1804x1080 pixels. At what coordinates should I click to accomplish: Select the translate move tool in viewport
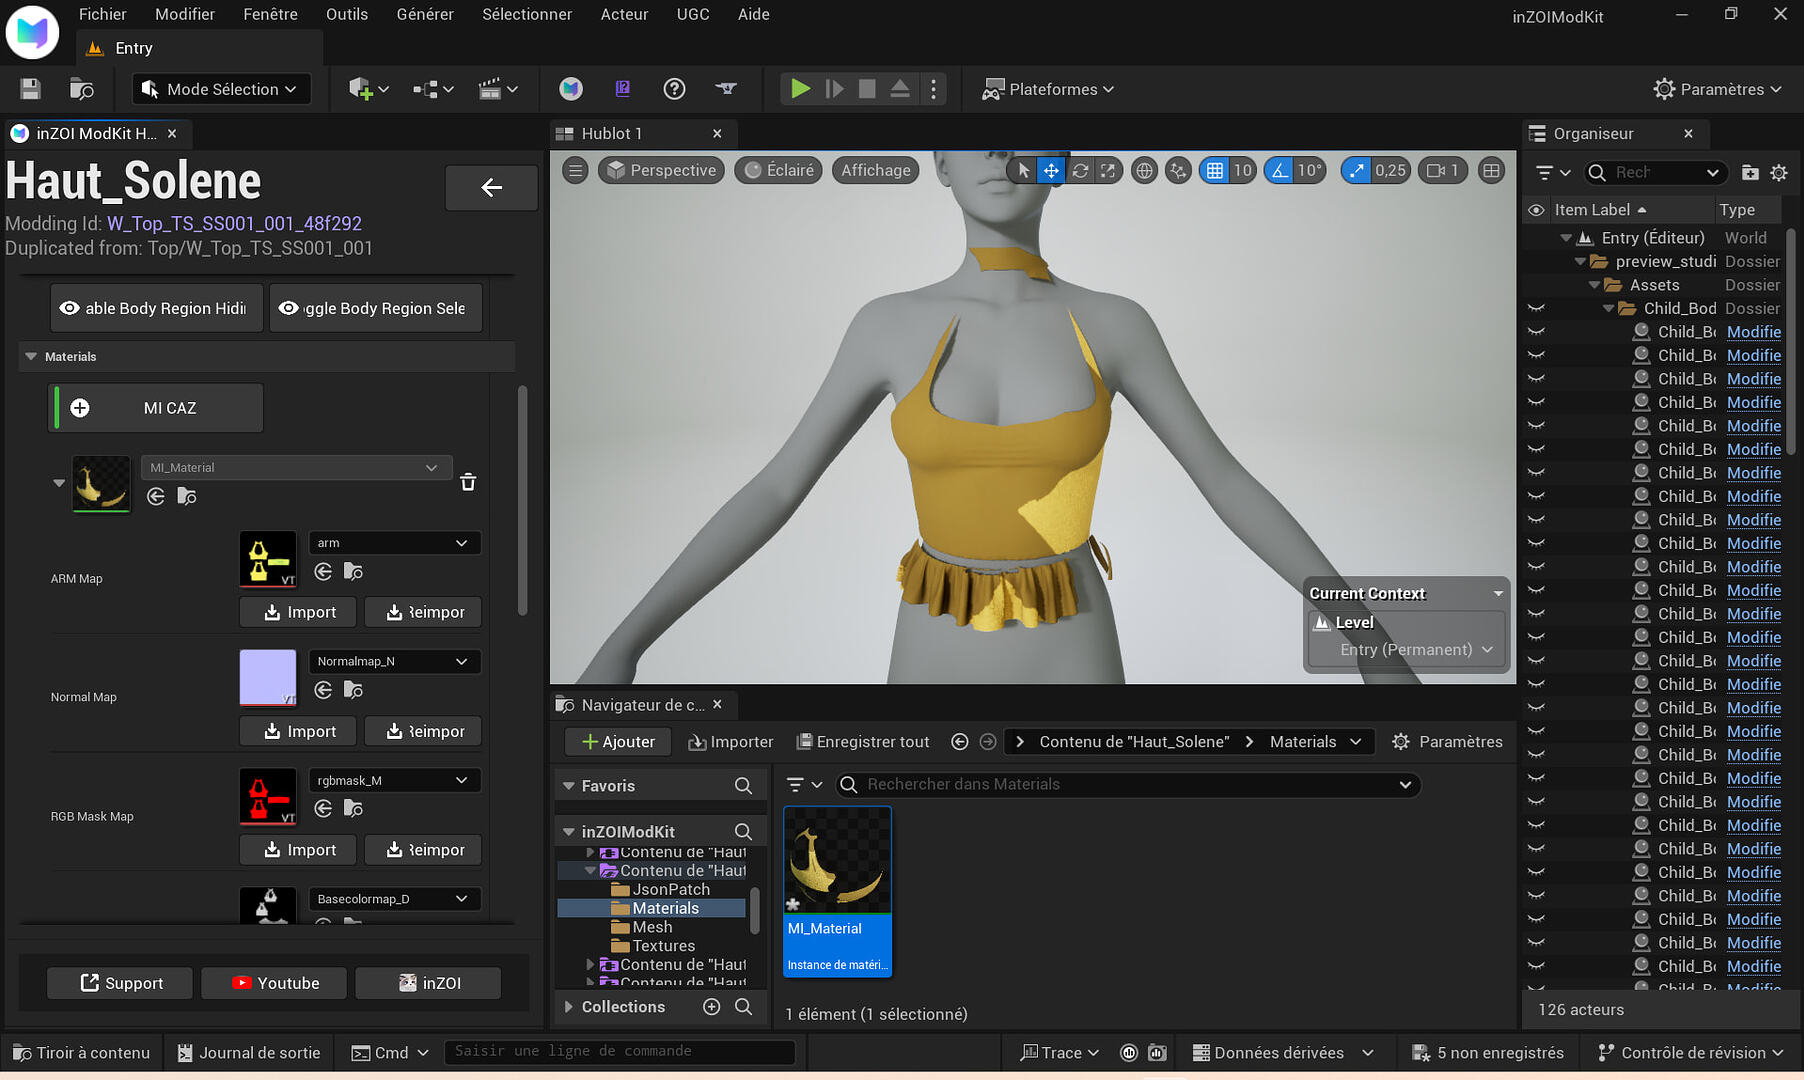[x=1051, y=171]
